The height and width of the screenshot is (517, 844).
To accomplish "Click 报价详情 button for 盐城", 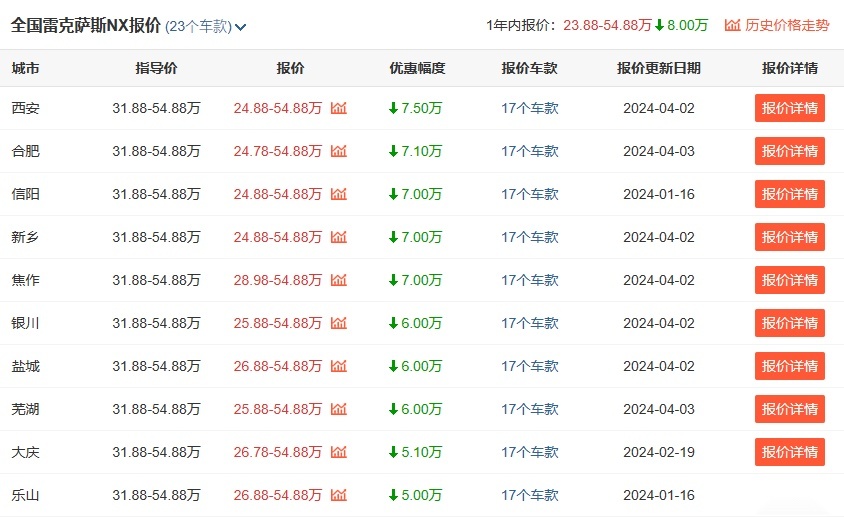I will (790, 366).
